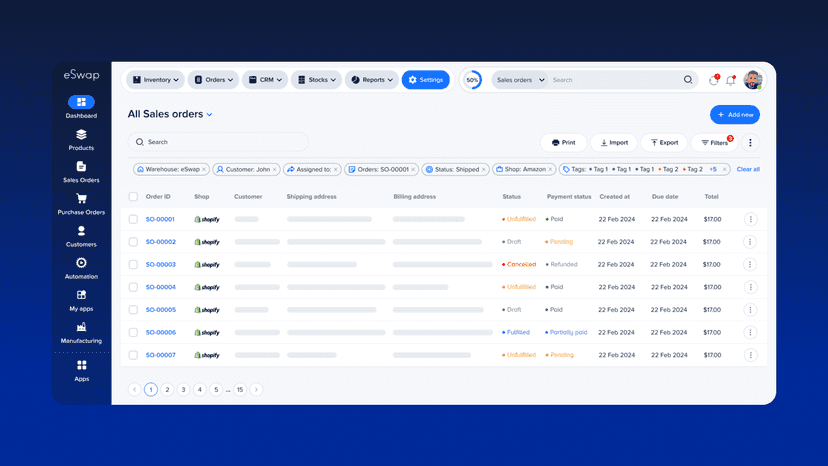Open row actions menu for SO-00003
The height and width of the screenshot is (466, 828).
click(x=750, y=265)
